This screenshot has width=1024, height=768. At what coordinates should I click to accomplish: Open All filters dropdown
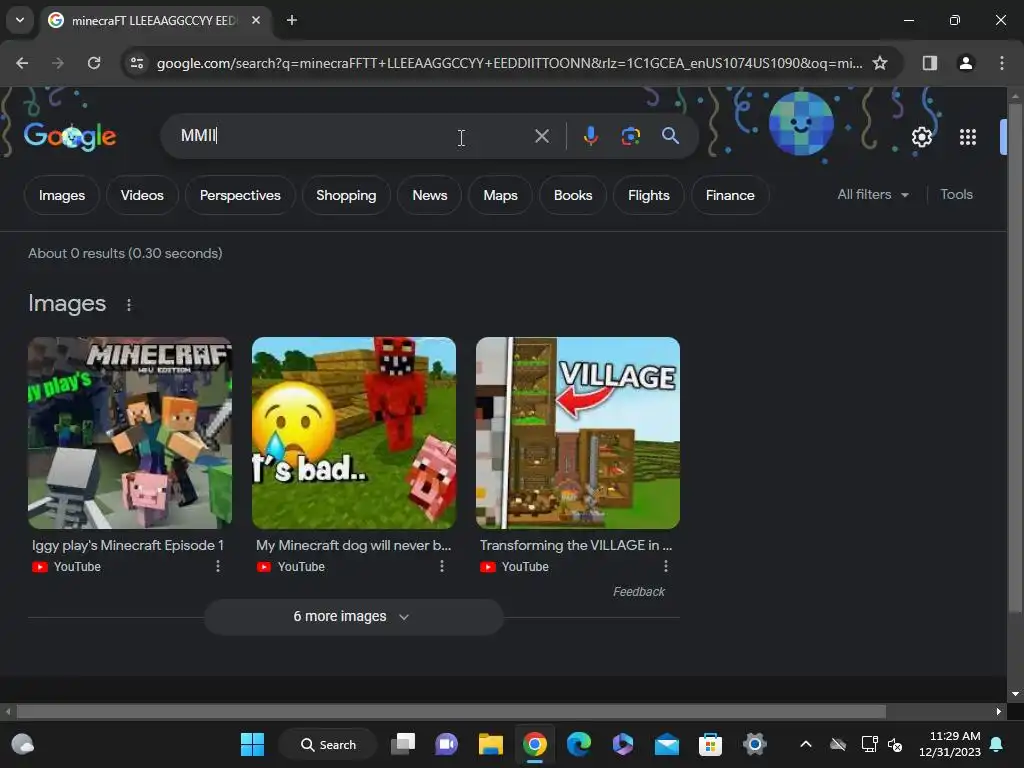(x=873, y=195)
